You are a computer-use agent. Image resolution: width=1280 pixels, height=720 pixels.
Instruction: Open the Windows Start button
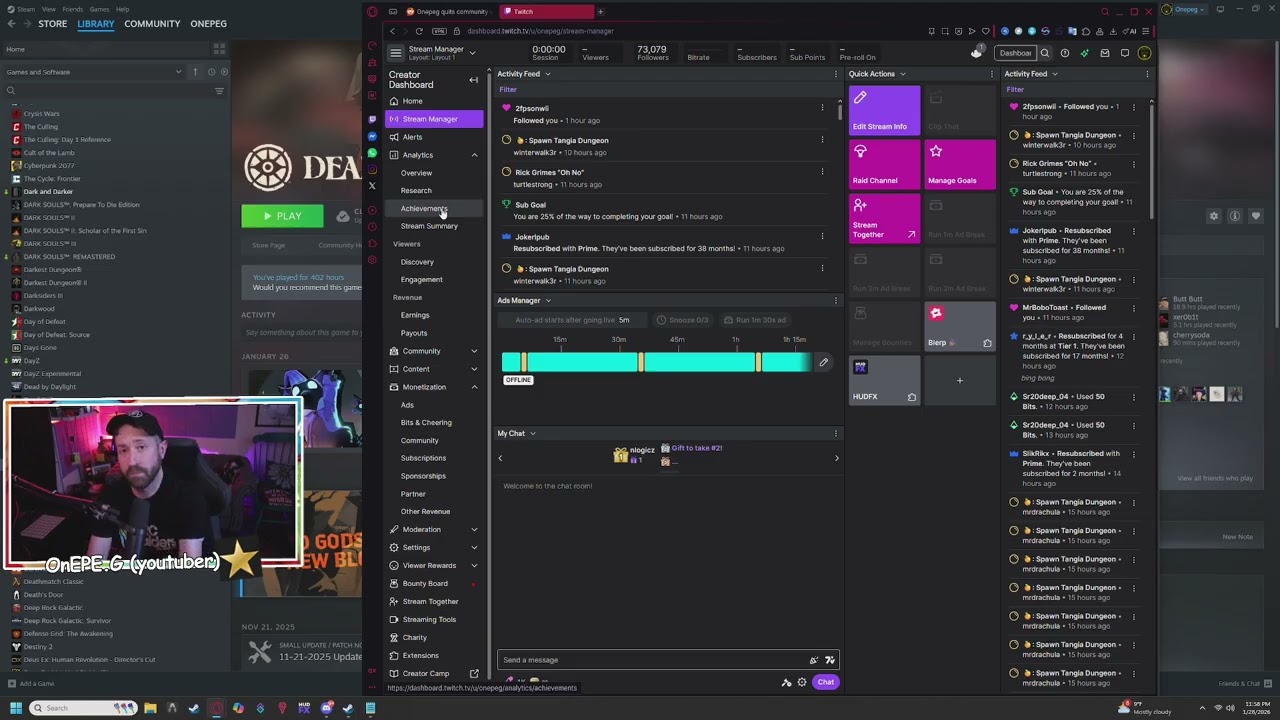tap(14, 708)
